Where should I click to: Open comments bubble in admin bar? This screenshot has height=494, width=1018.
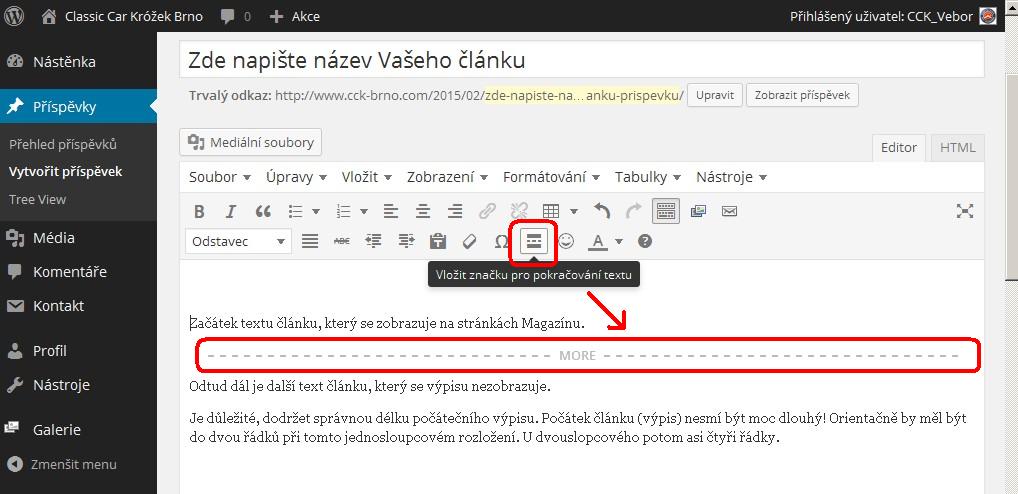click(236, 16)
